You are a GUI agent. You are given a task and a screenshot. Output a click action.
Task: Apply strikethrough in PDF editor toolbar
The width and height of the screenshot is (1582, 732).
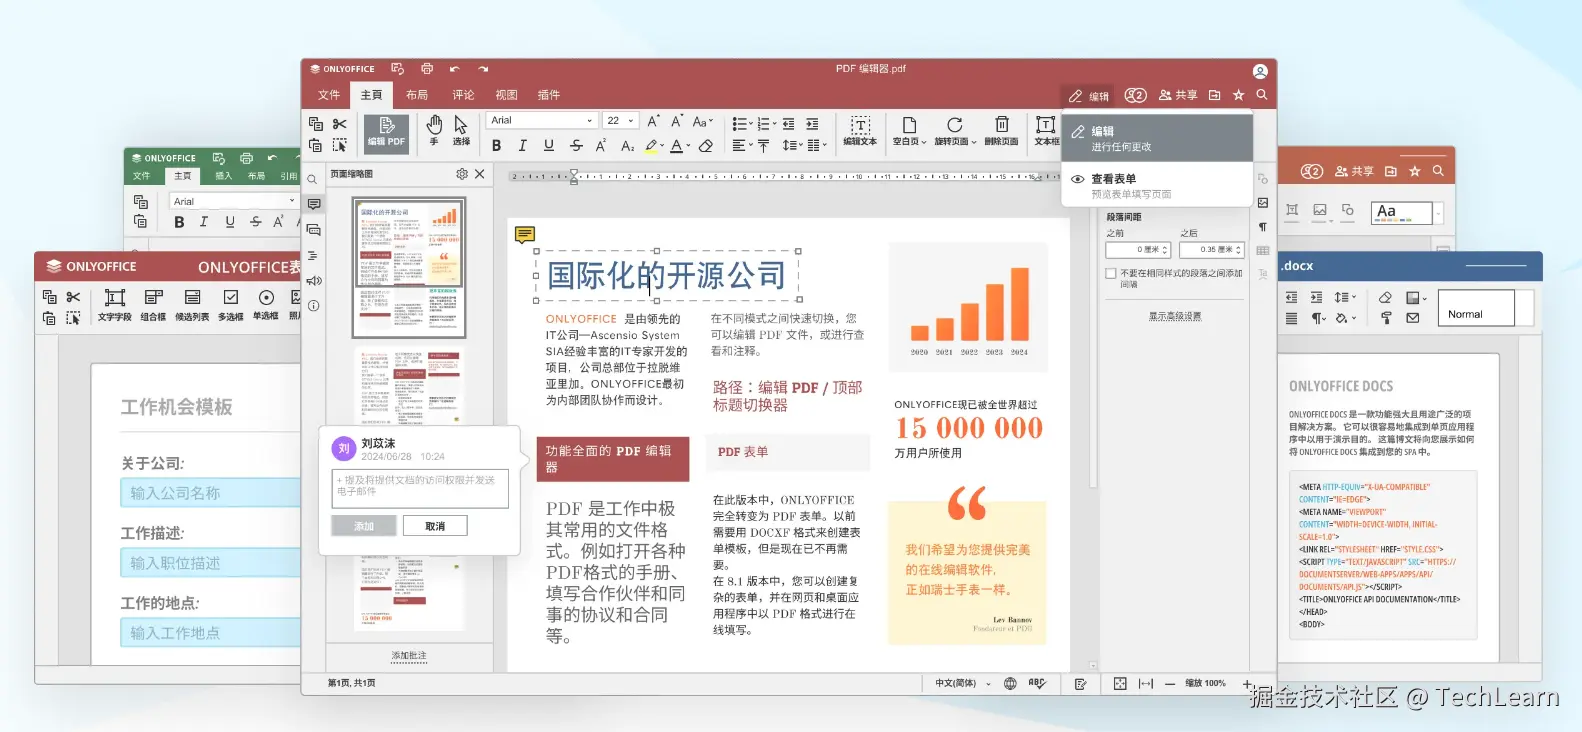tap(576, 146)
